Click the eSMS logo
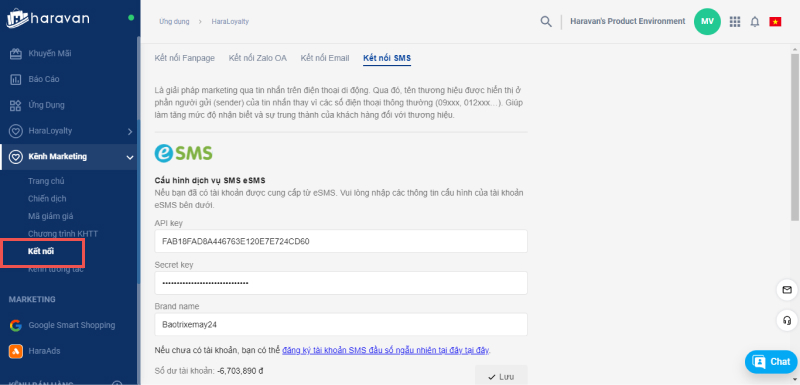Viewport: 800px width, 385px height. coord(184,152)
